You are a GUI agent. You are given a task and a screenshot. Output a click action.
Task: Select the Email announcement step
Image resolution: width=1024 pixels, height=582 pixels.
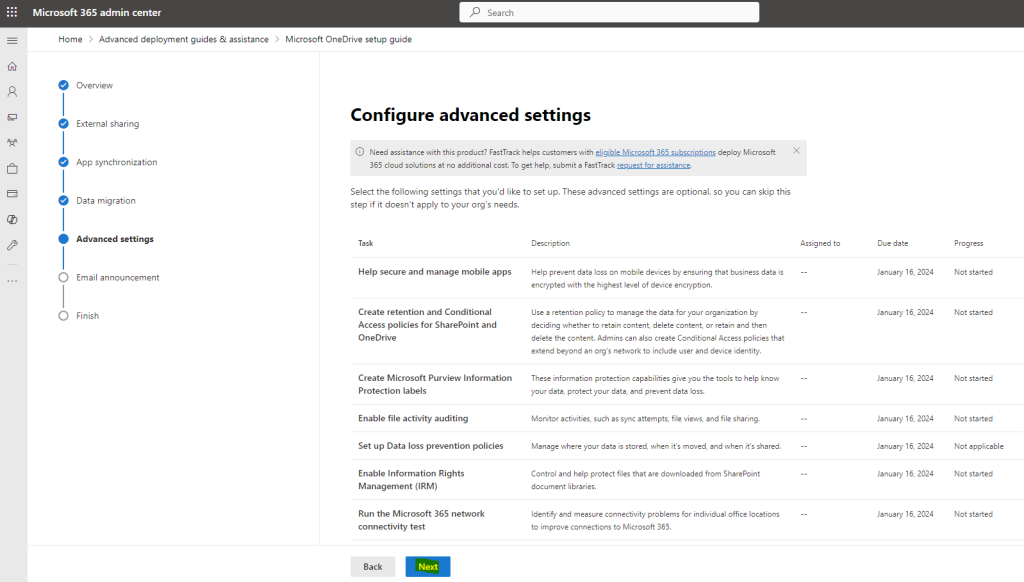tap(118, 278)
